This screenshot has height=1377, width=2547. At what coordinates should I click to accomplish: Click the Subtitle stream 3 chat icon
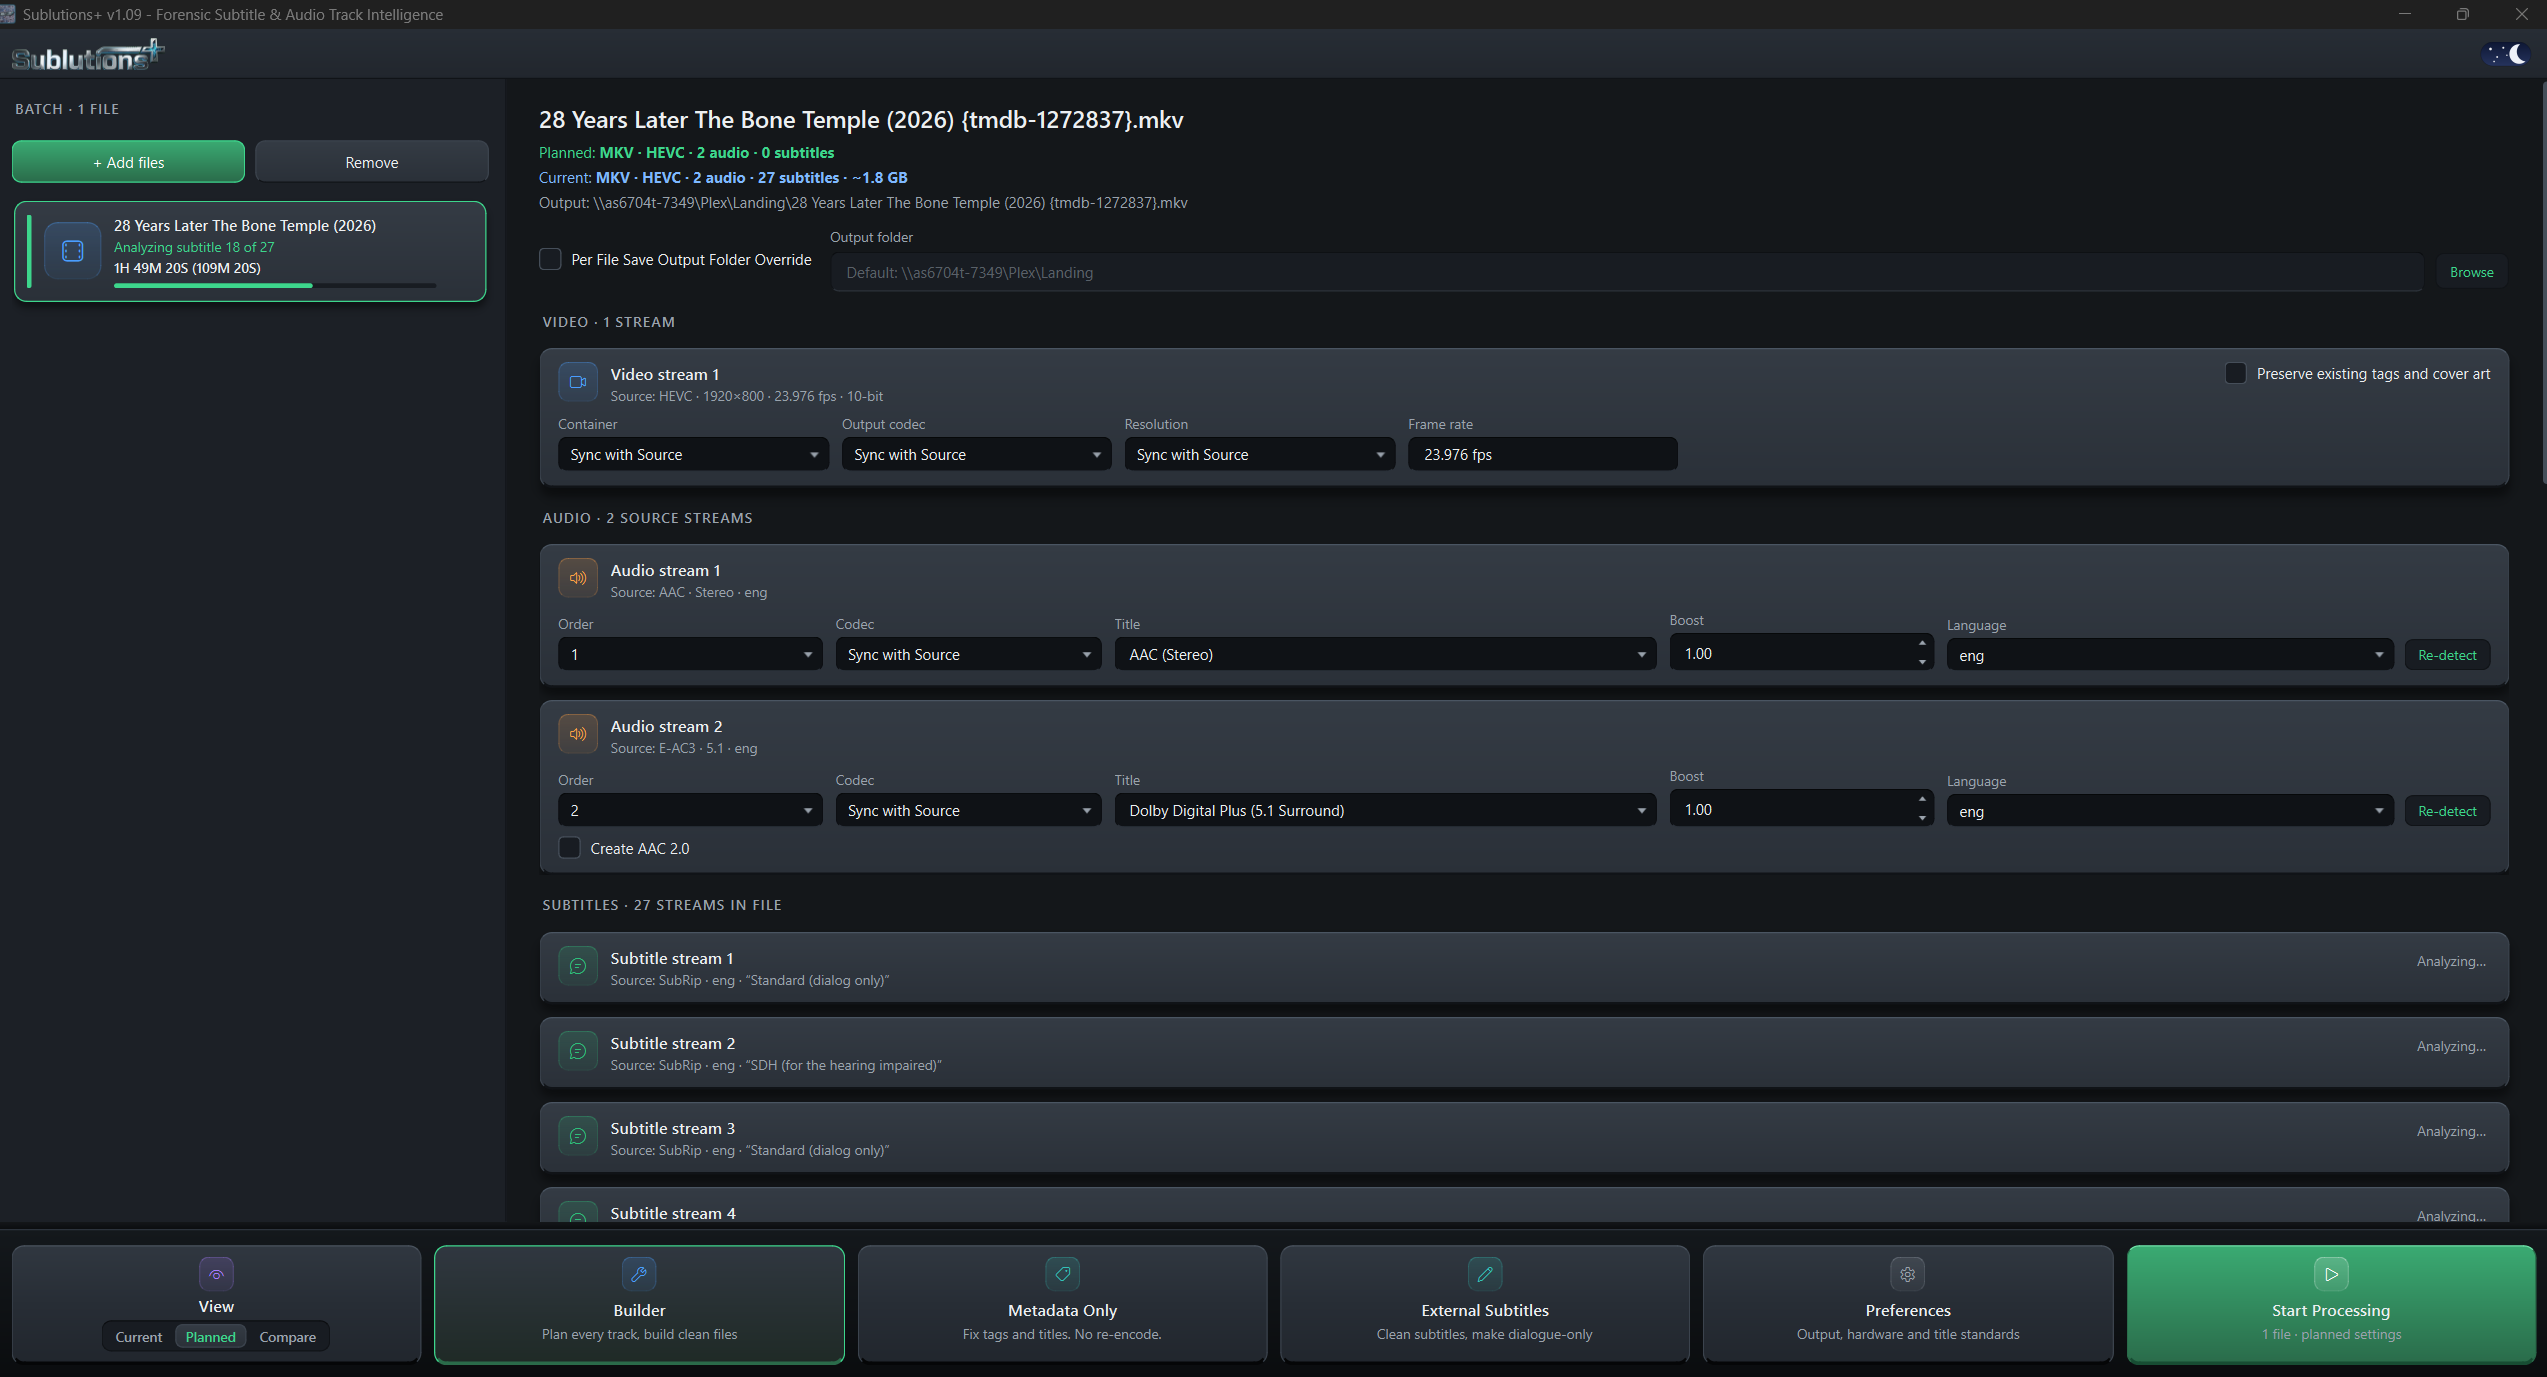coord(578,1136)
